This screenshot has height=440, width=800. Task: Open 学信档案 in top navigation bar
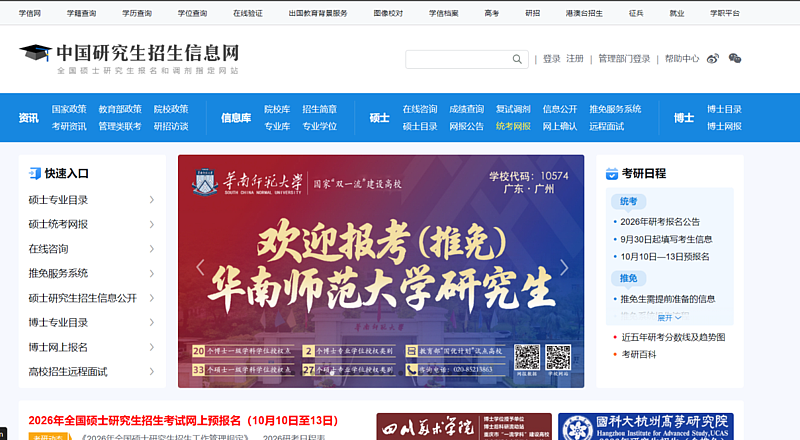pyautogui.click(x=443, y=13)
